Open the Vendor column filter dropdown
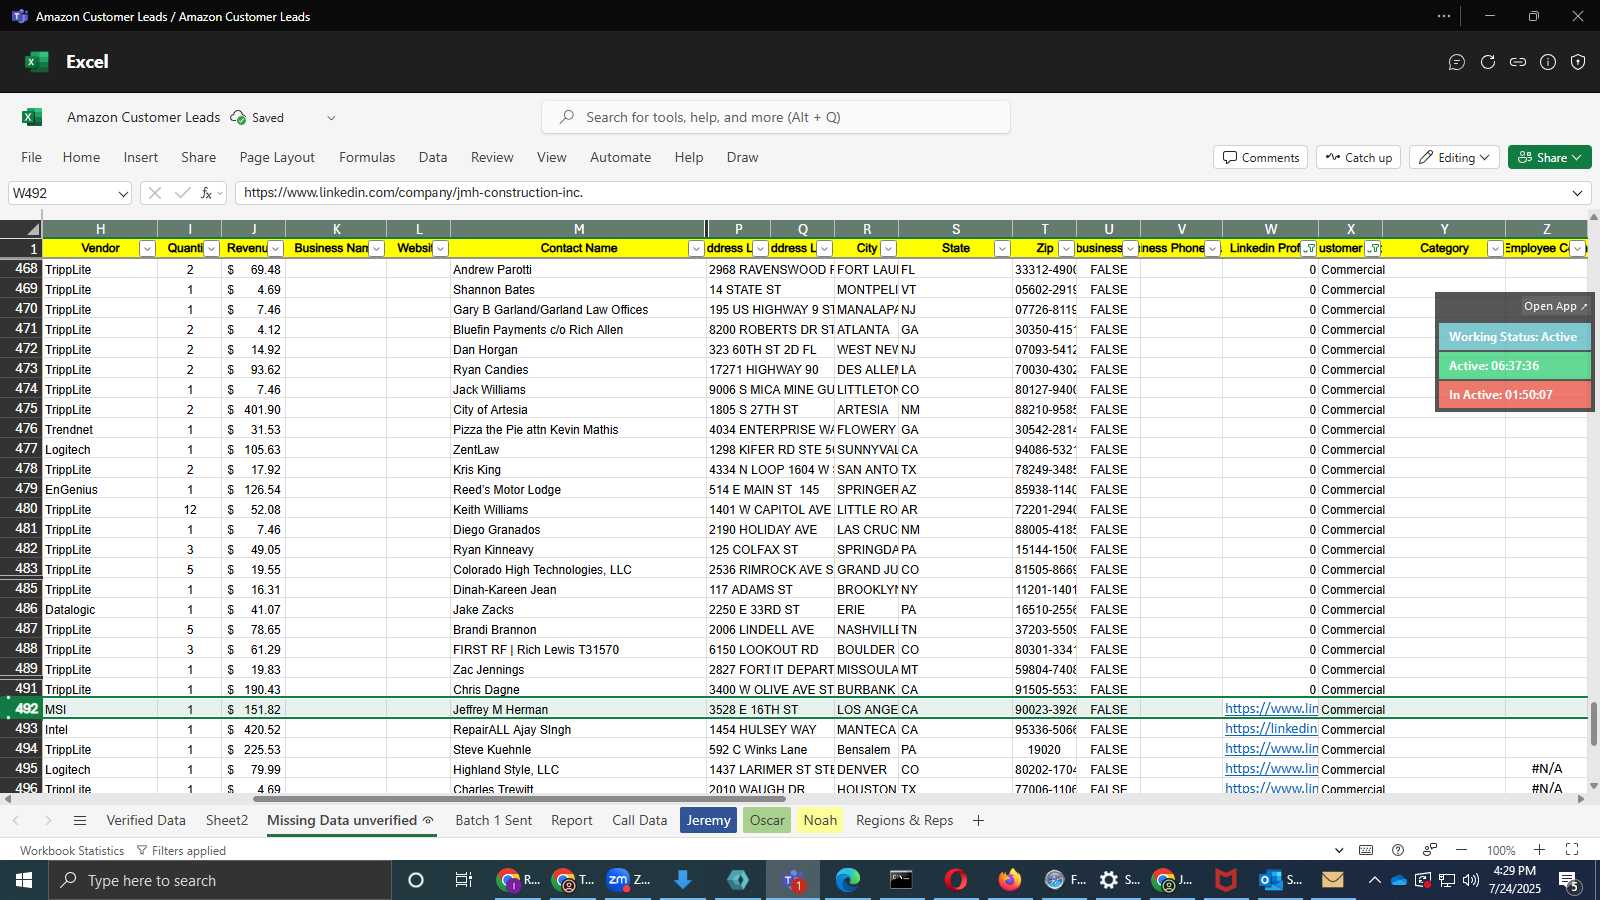 [147, 249]
